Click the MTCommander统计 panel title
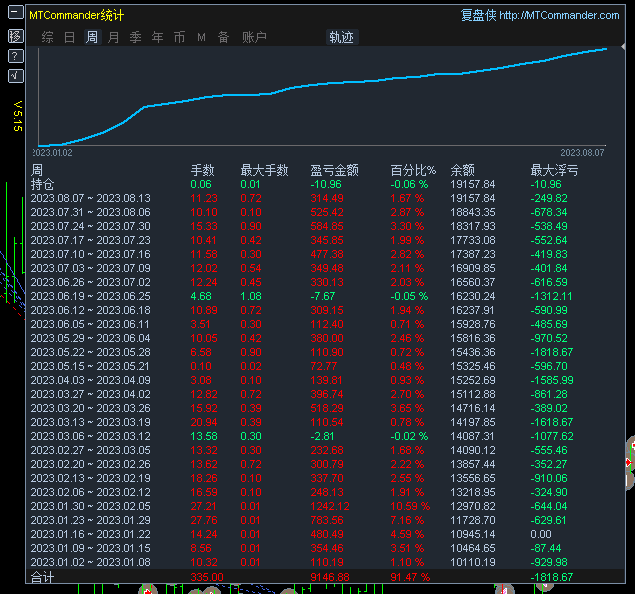The width and height of the screenshot is (635, 594). (x=77, y=15)
